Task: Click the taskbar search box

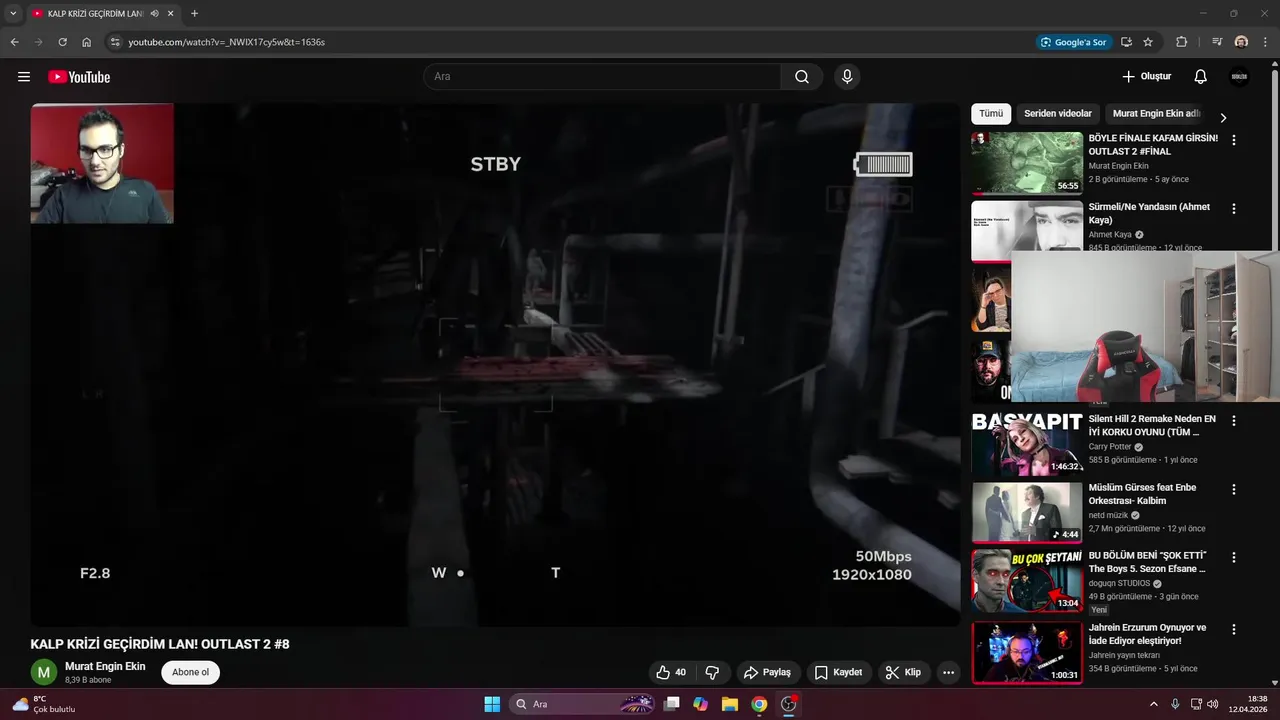Action: pyautogui.click(x=582, y=704)
